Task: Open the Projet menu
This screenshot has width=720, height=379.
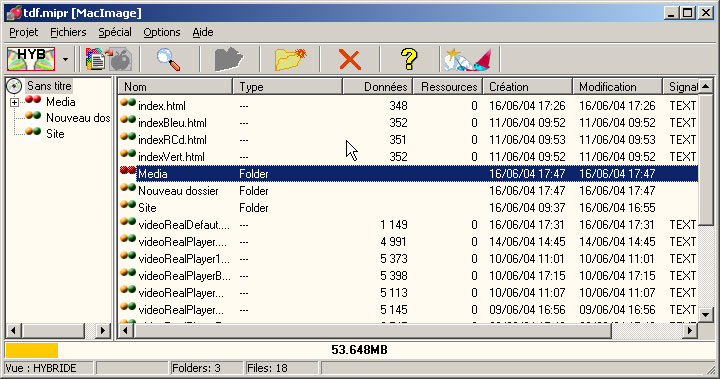Action: (23, 32)
